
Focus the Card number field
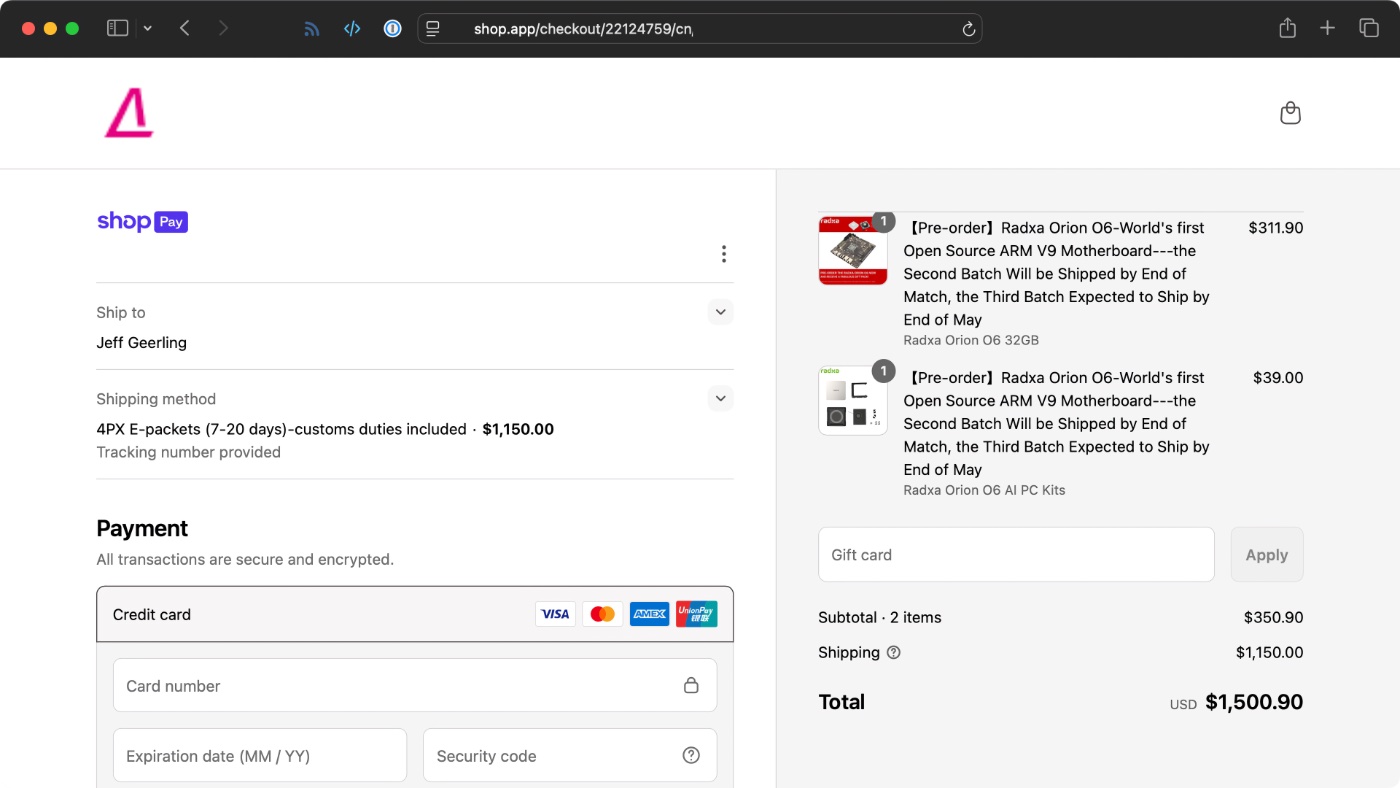(x=415, y=685)
